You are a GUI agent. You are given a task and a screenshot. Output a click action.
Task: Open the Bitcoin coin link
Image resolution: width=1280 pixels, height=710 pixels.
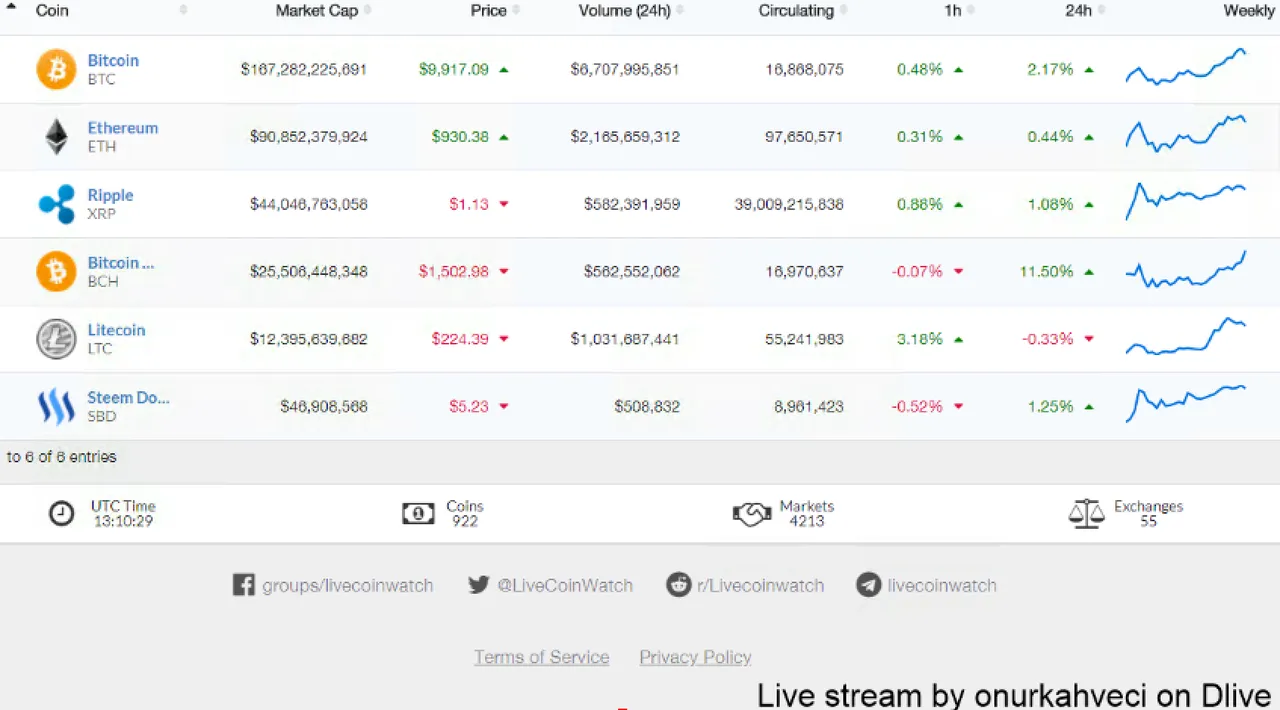pos(113,60)
